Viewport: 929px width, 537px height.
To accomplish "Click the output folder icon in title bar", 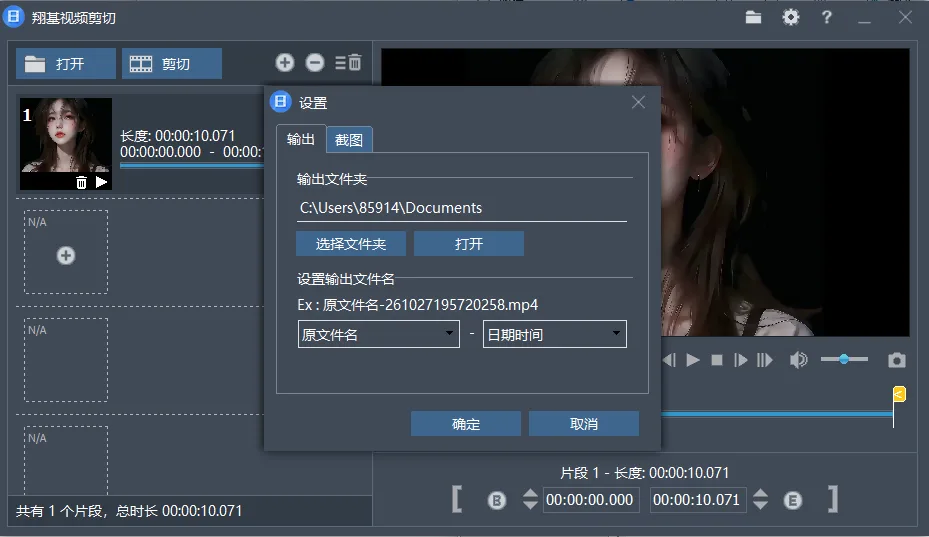I will point(753,18).
